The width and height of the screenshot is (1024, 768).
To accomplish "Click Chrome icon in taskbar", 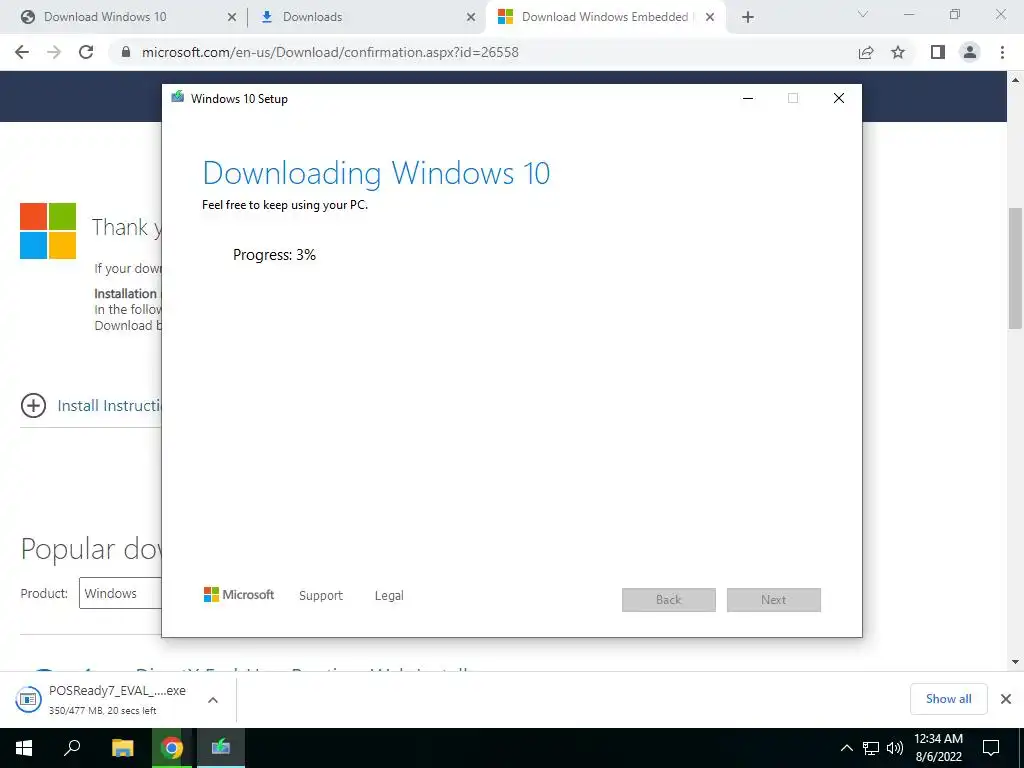I will pos(172,748).
